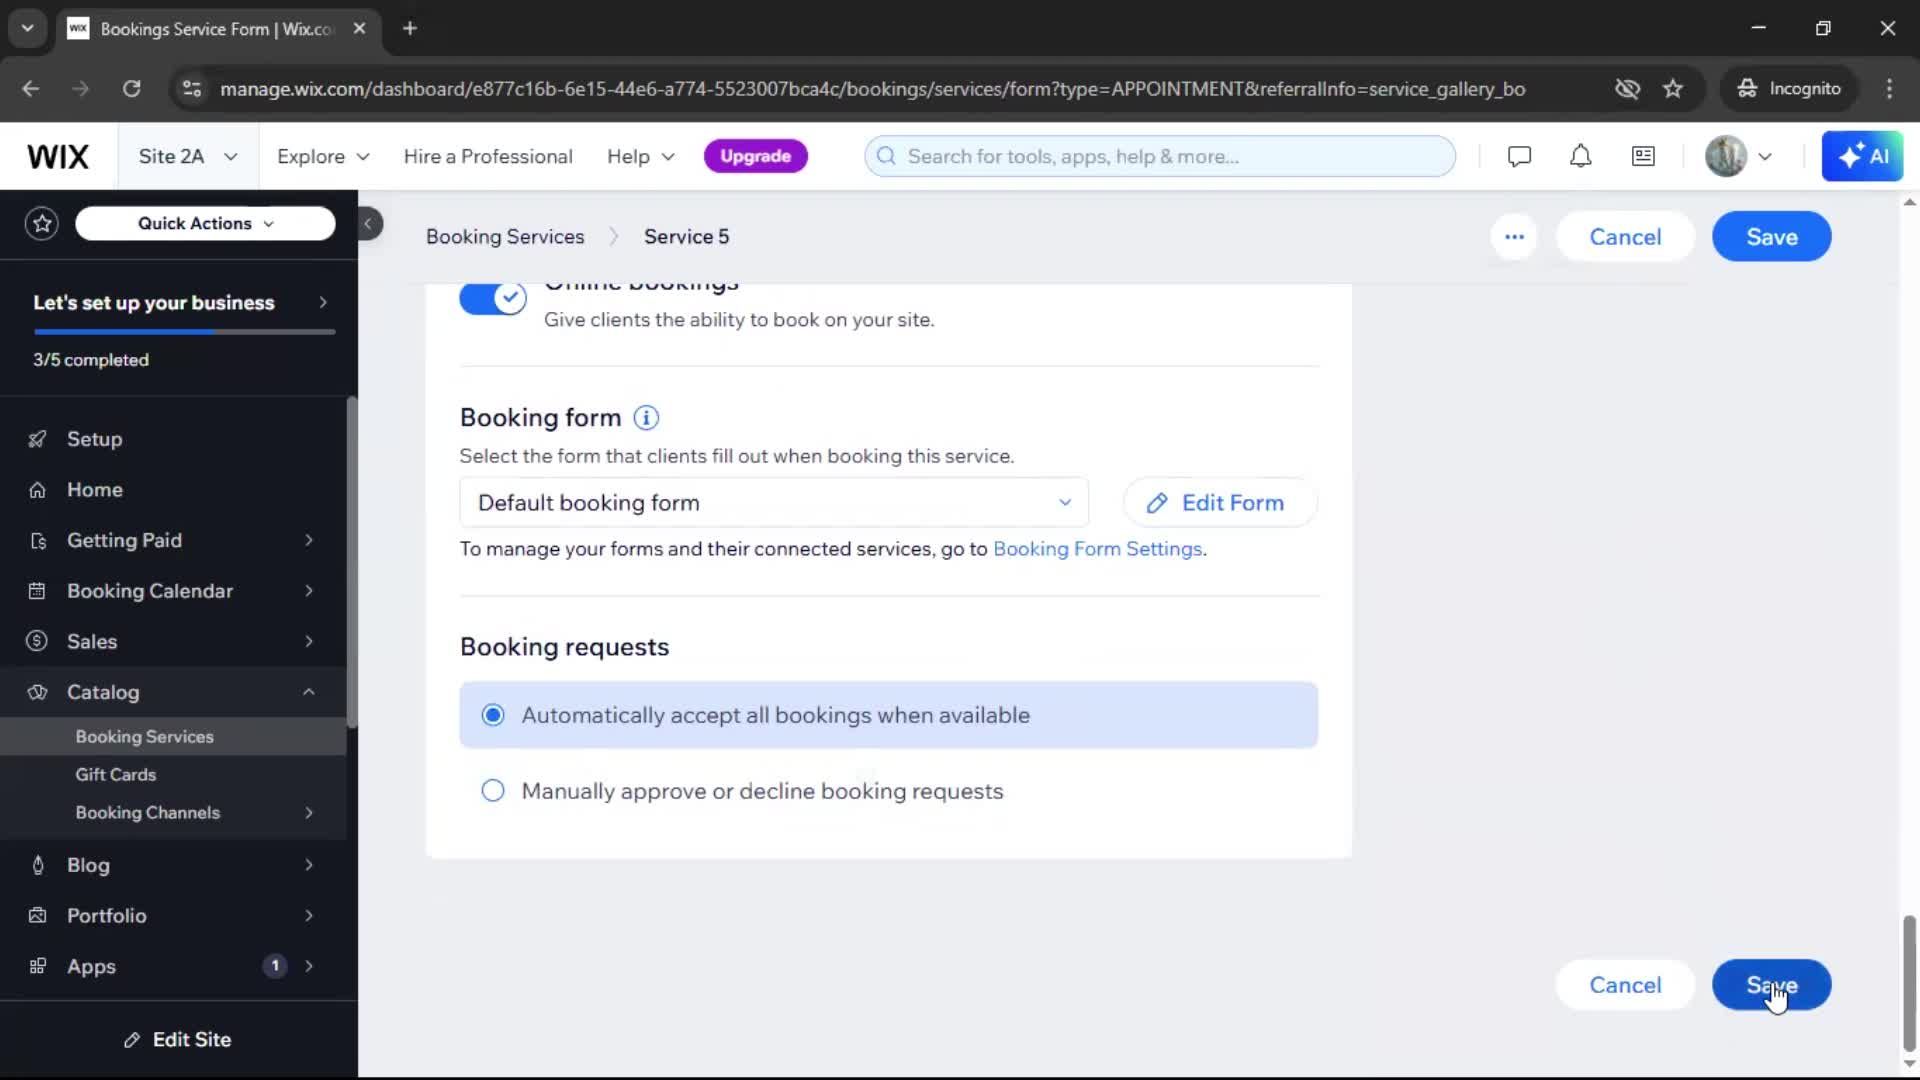Image resolution: width=1920 pixels, height=1080 pixels.
Task: Close the Bookings Service Form tab
Action: pyautogui.click(x=359, y=29)
